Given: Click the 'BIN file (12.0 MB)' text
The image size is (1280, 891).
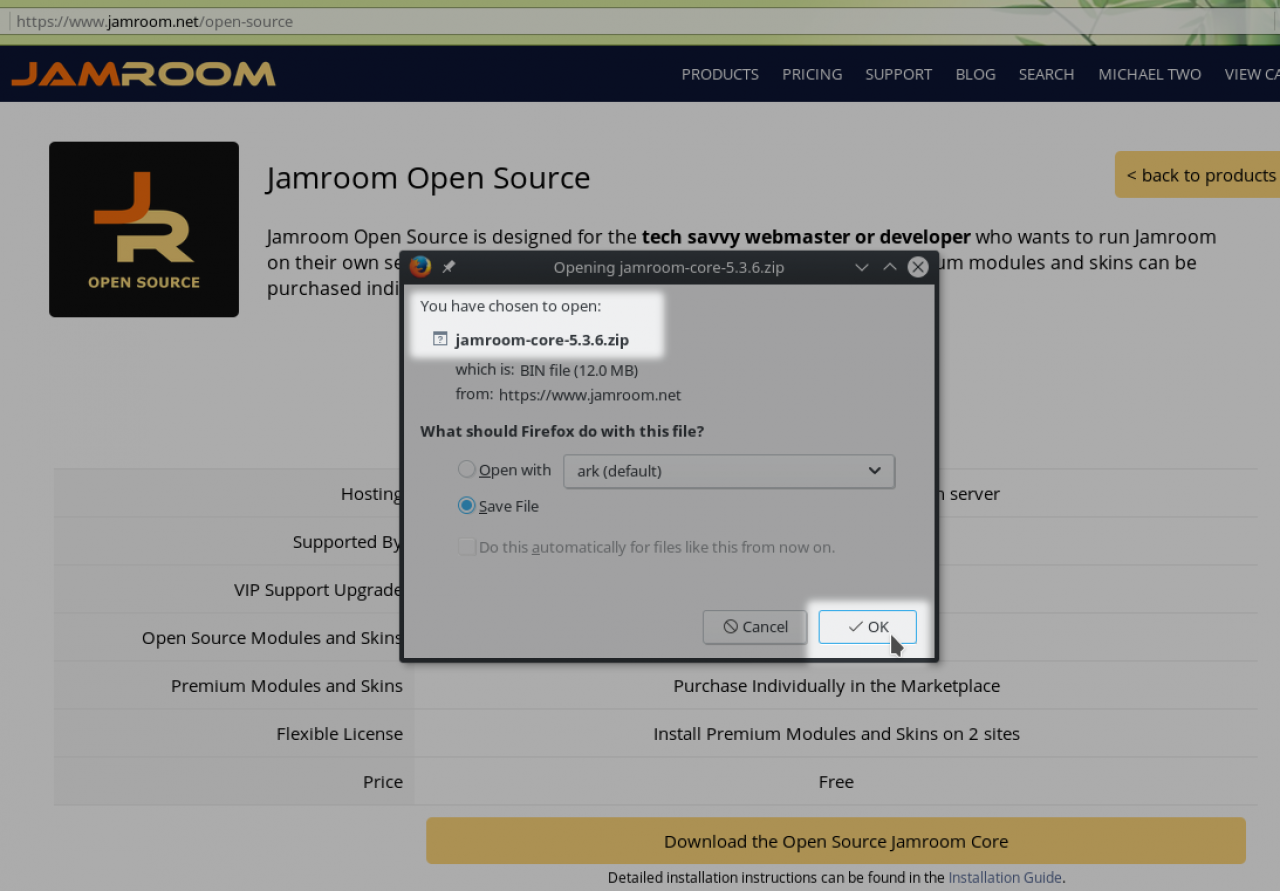Looking at the screenshot, I should [579, 370].
